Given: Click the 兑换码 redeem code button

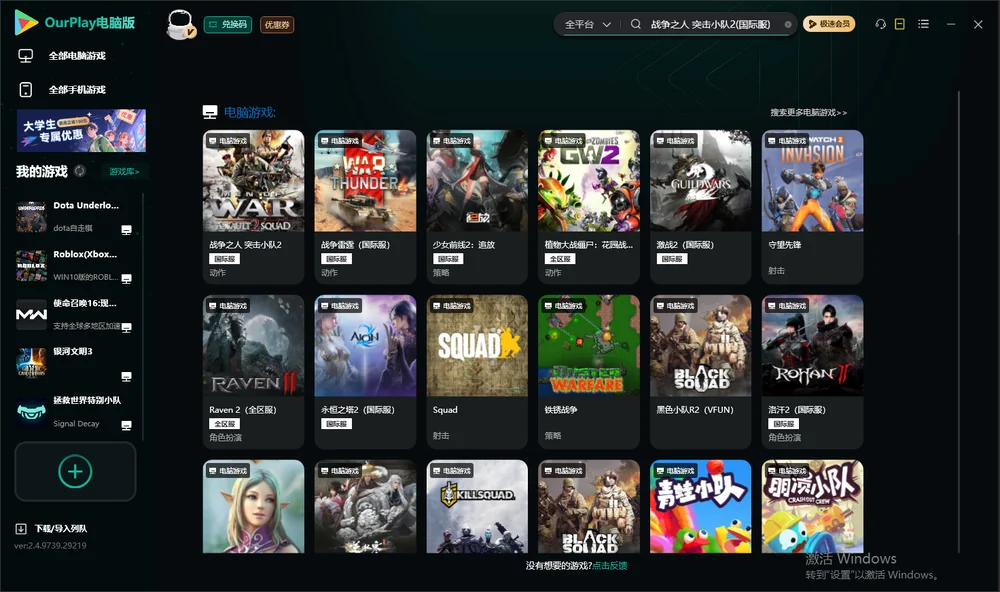Looking at the screenshot, I should (228, 25).
